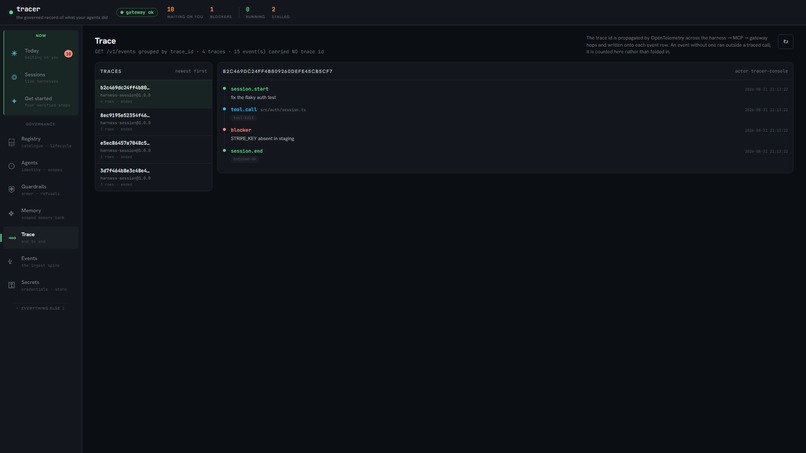Open the Events section
Image resolution: width=806 pixels, height=453 pixels.
pyautogui.click(x=41, y=262)
